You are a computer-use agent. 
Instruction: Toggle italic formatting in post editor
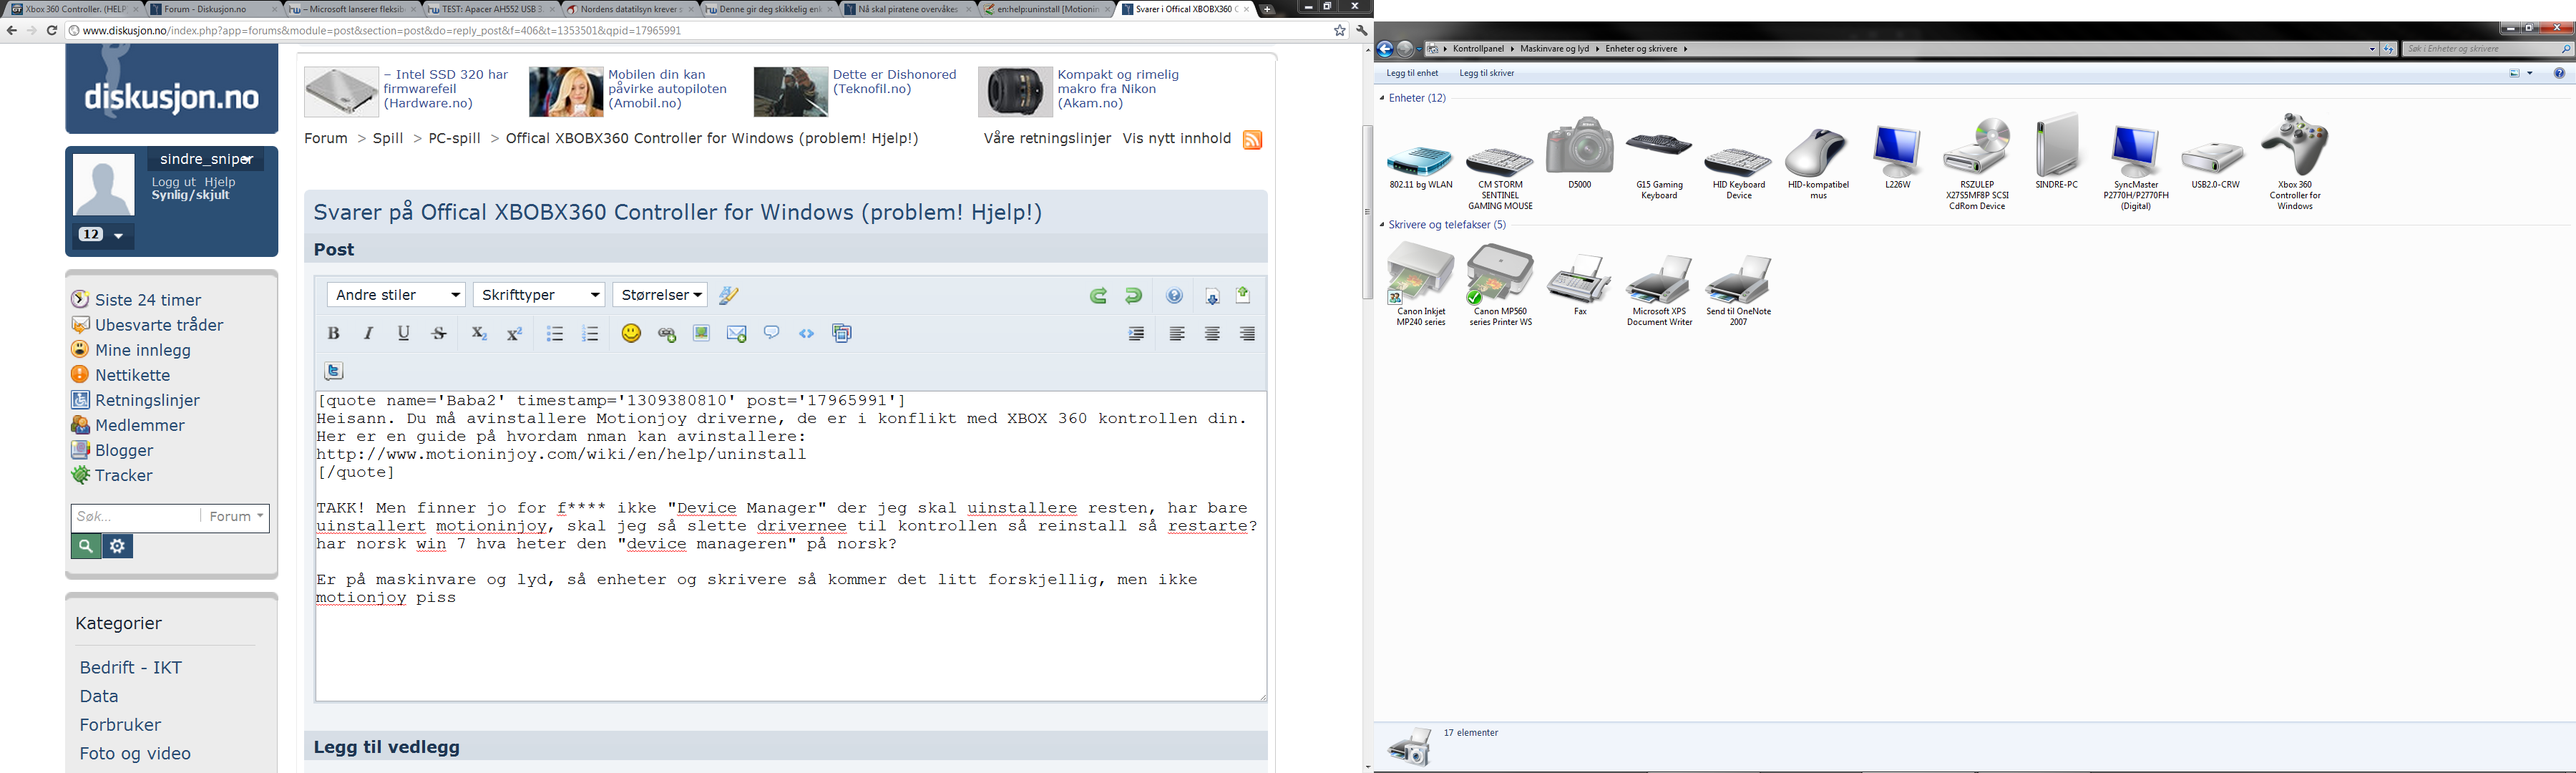click(x=368, y=333)
